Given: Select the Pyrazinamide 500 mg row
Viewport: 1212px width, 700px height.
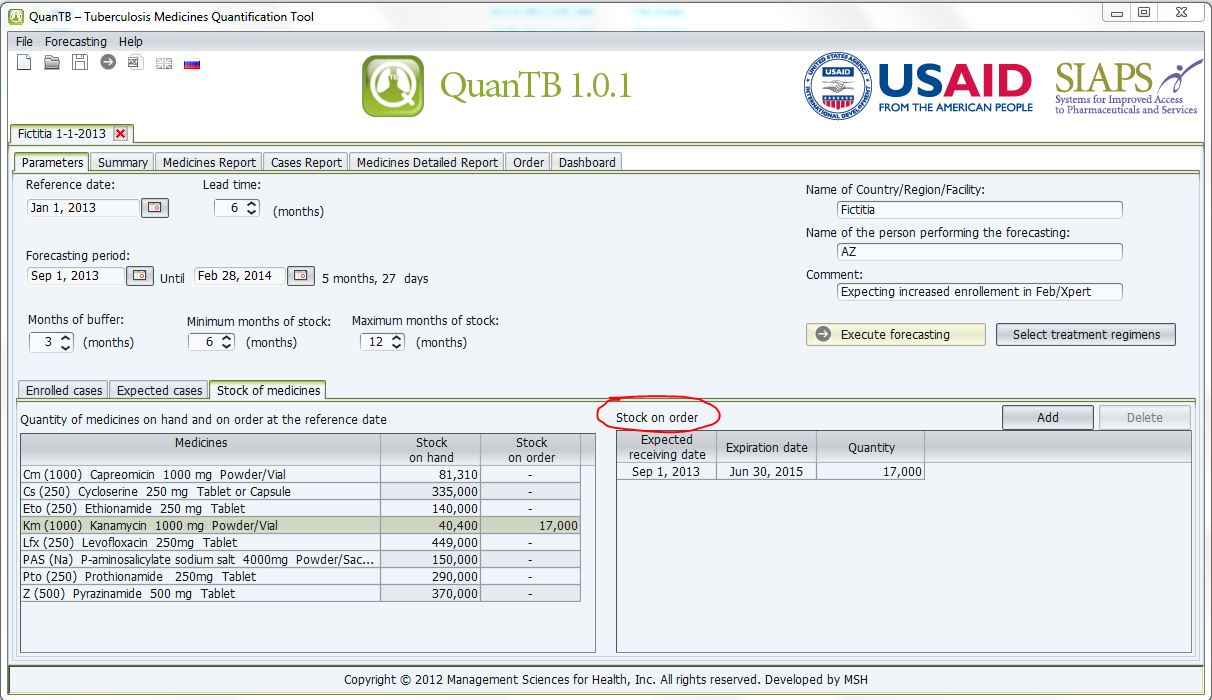Looking at the screenshot, I should click(300, 594).
